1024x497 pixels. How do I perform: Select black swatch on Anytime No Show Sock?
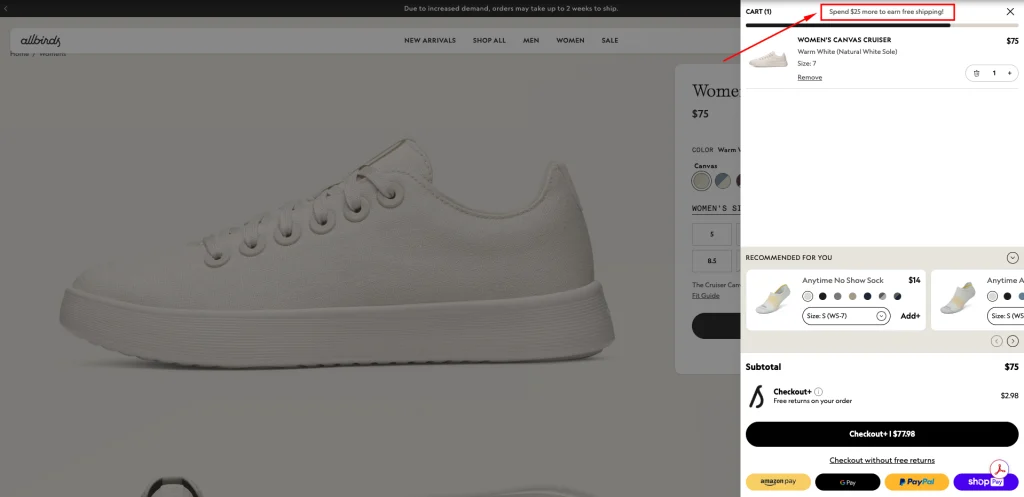pos(823,296)
